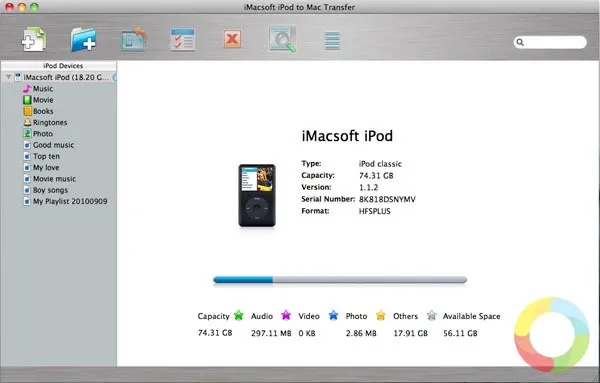Click into the toolbar search field
Viewport: 600px width, 383px height.
pos(550,42)
